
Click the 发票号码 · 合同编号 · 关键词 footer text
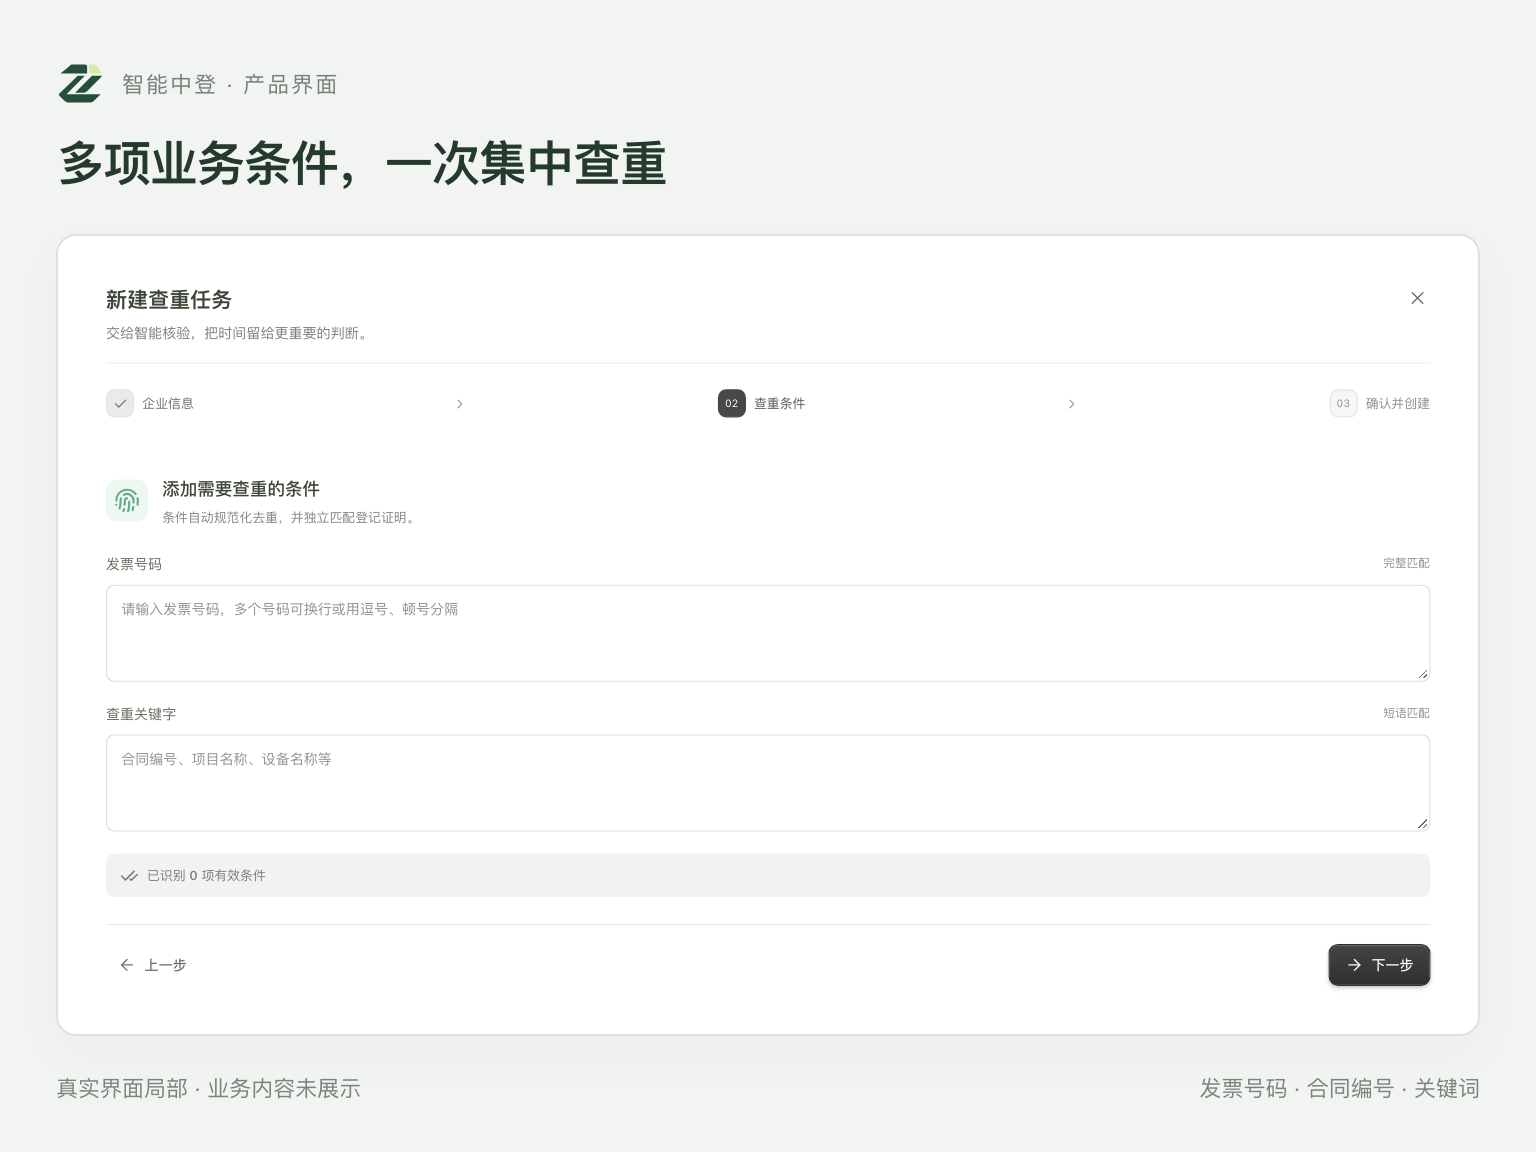tap(1339, 1088)
